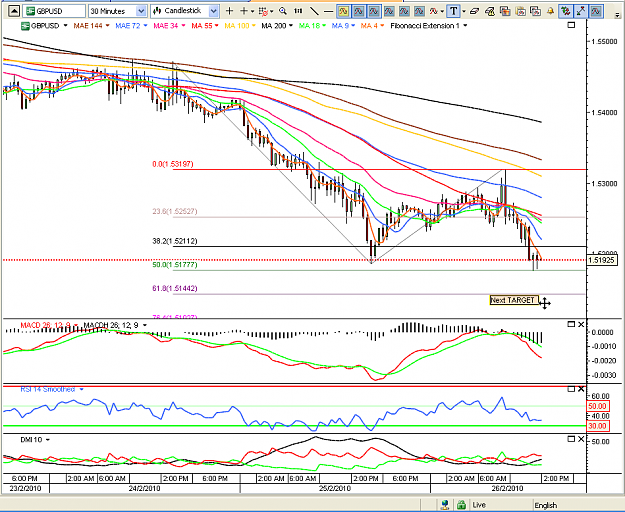Toggle the diagonal double-arrow toolbar button
Viewport: 625px width, 512px height.
point(581,12)
